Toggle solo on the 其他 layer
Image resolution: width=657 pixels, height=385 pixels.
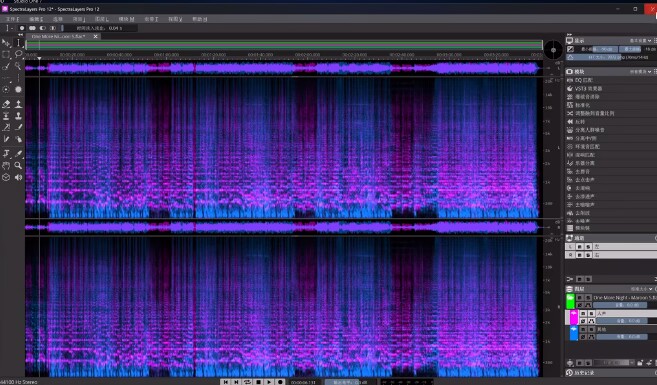[591, 329]
